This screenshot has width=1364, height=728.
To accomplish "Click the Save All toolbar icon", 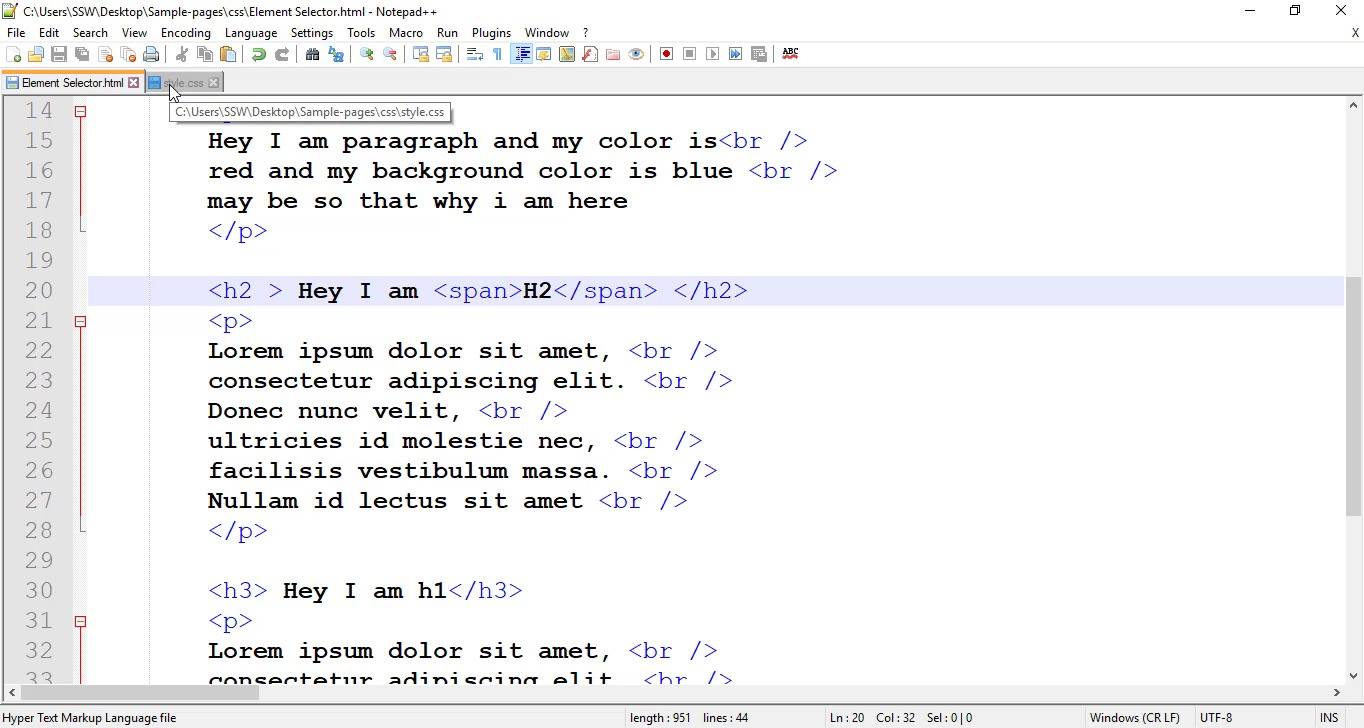I will click(82, 54).
